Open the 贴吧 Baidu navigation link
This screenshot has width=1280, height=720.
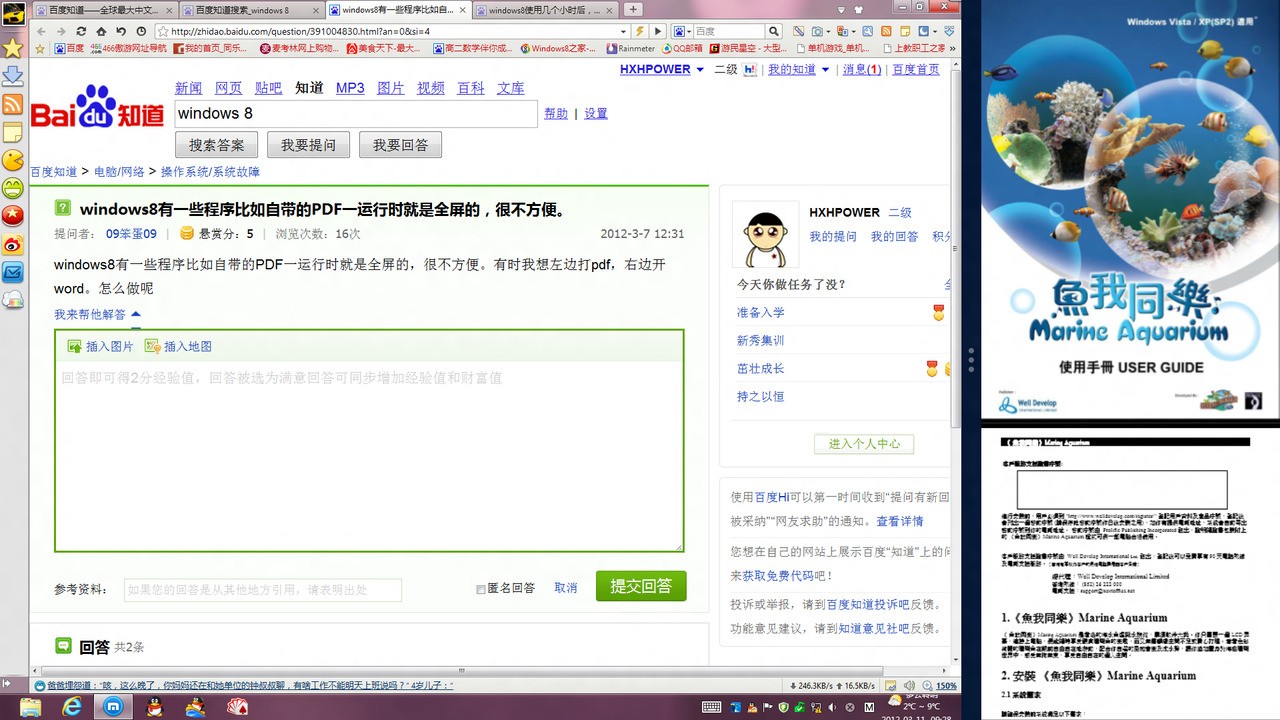pyautogui.click(x=268, y=88)
